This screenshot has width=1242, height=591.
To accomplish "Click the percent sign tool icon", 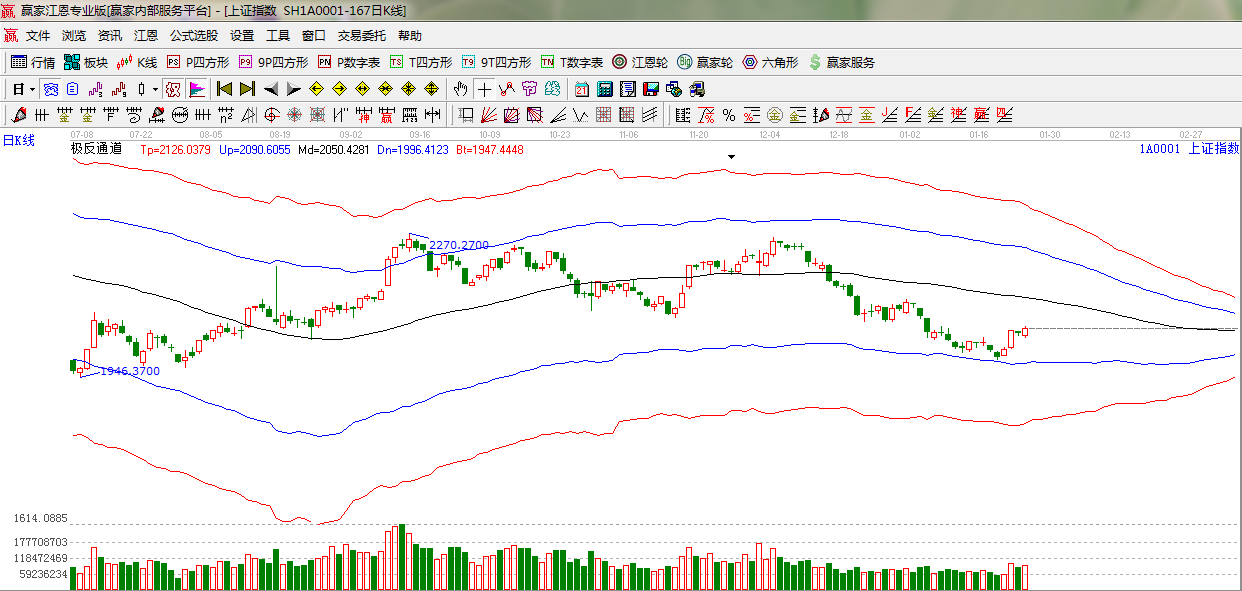I will tap(728, 115).
